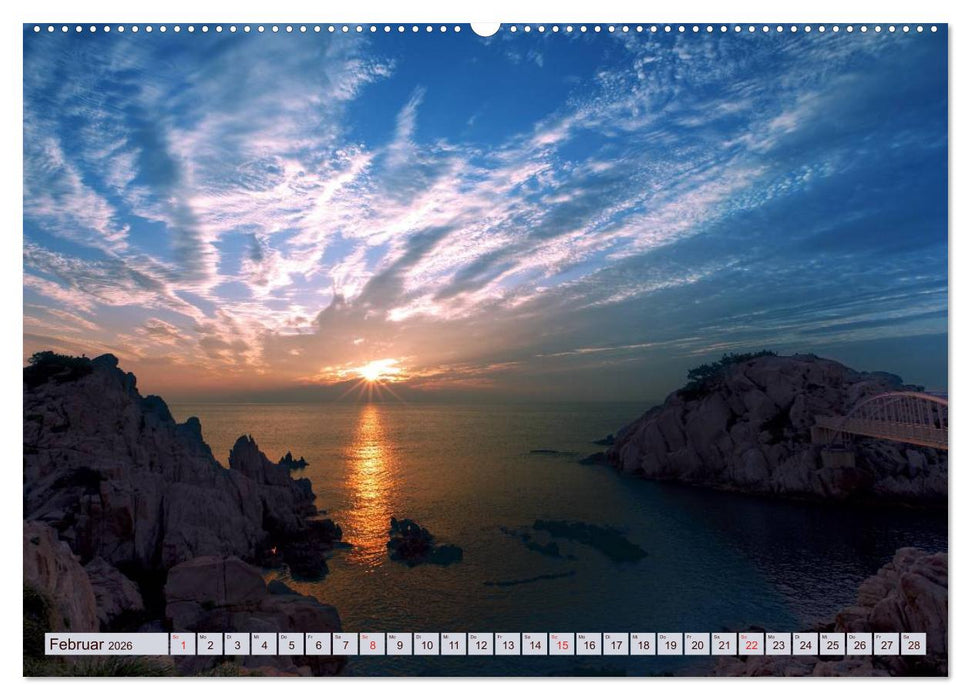Viewport: 971px width, 700px height.
Task: Choose date 20 in calendar strip
Action: (697, 645)
